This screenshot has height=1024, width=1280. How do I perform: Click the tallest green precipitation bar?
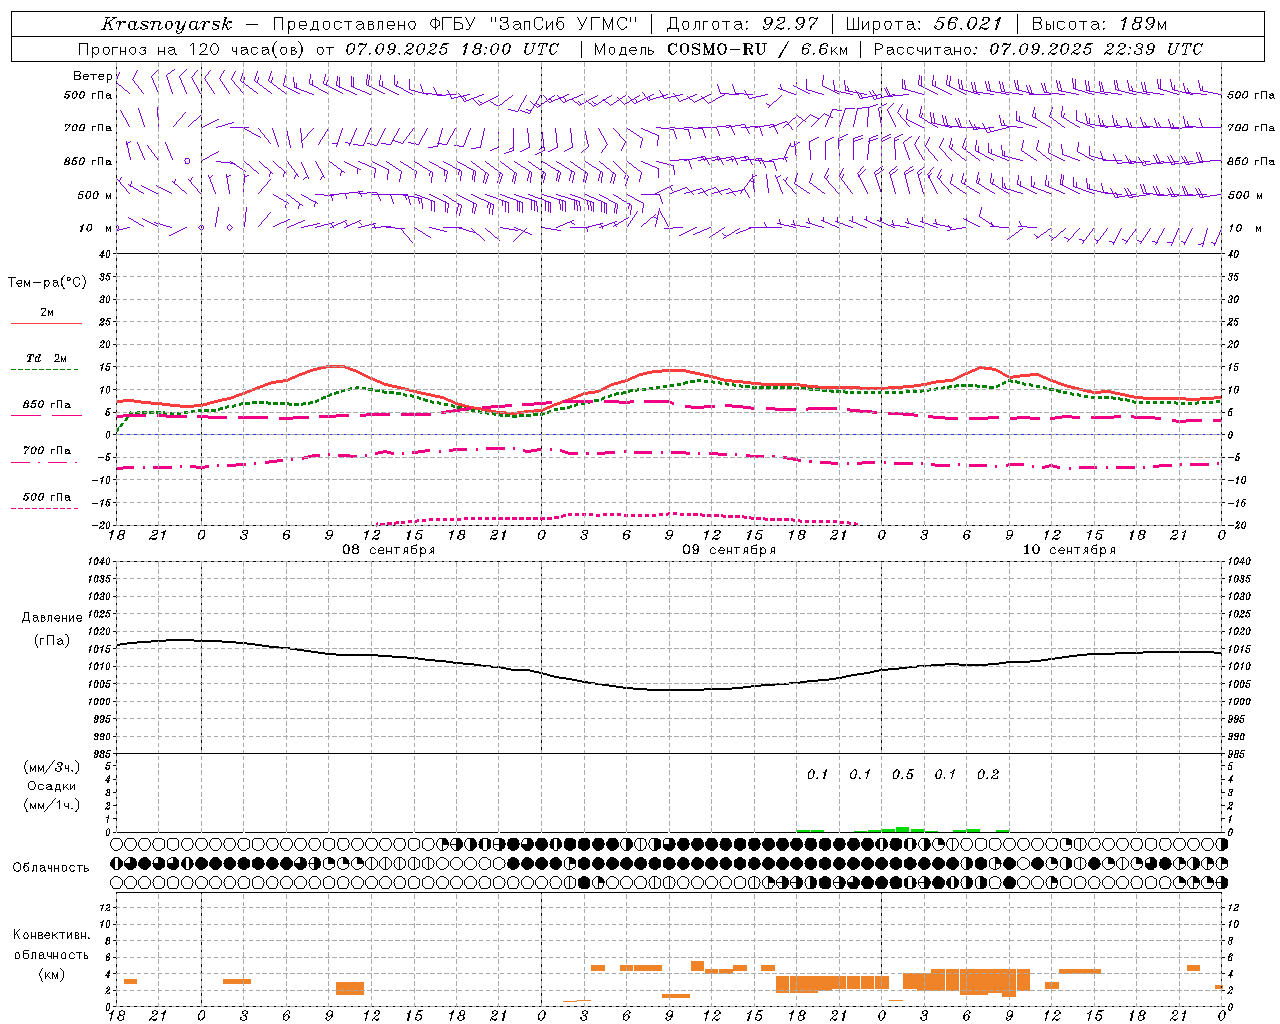pos(902,829)
